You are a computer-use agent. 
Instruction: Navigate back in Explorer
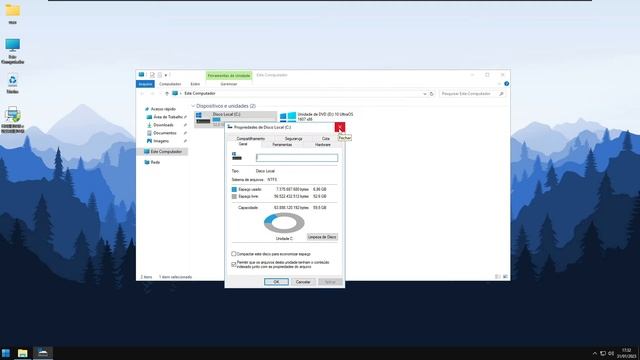[142, 93]
